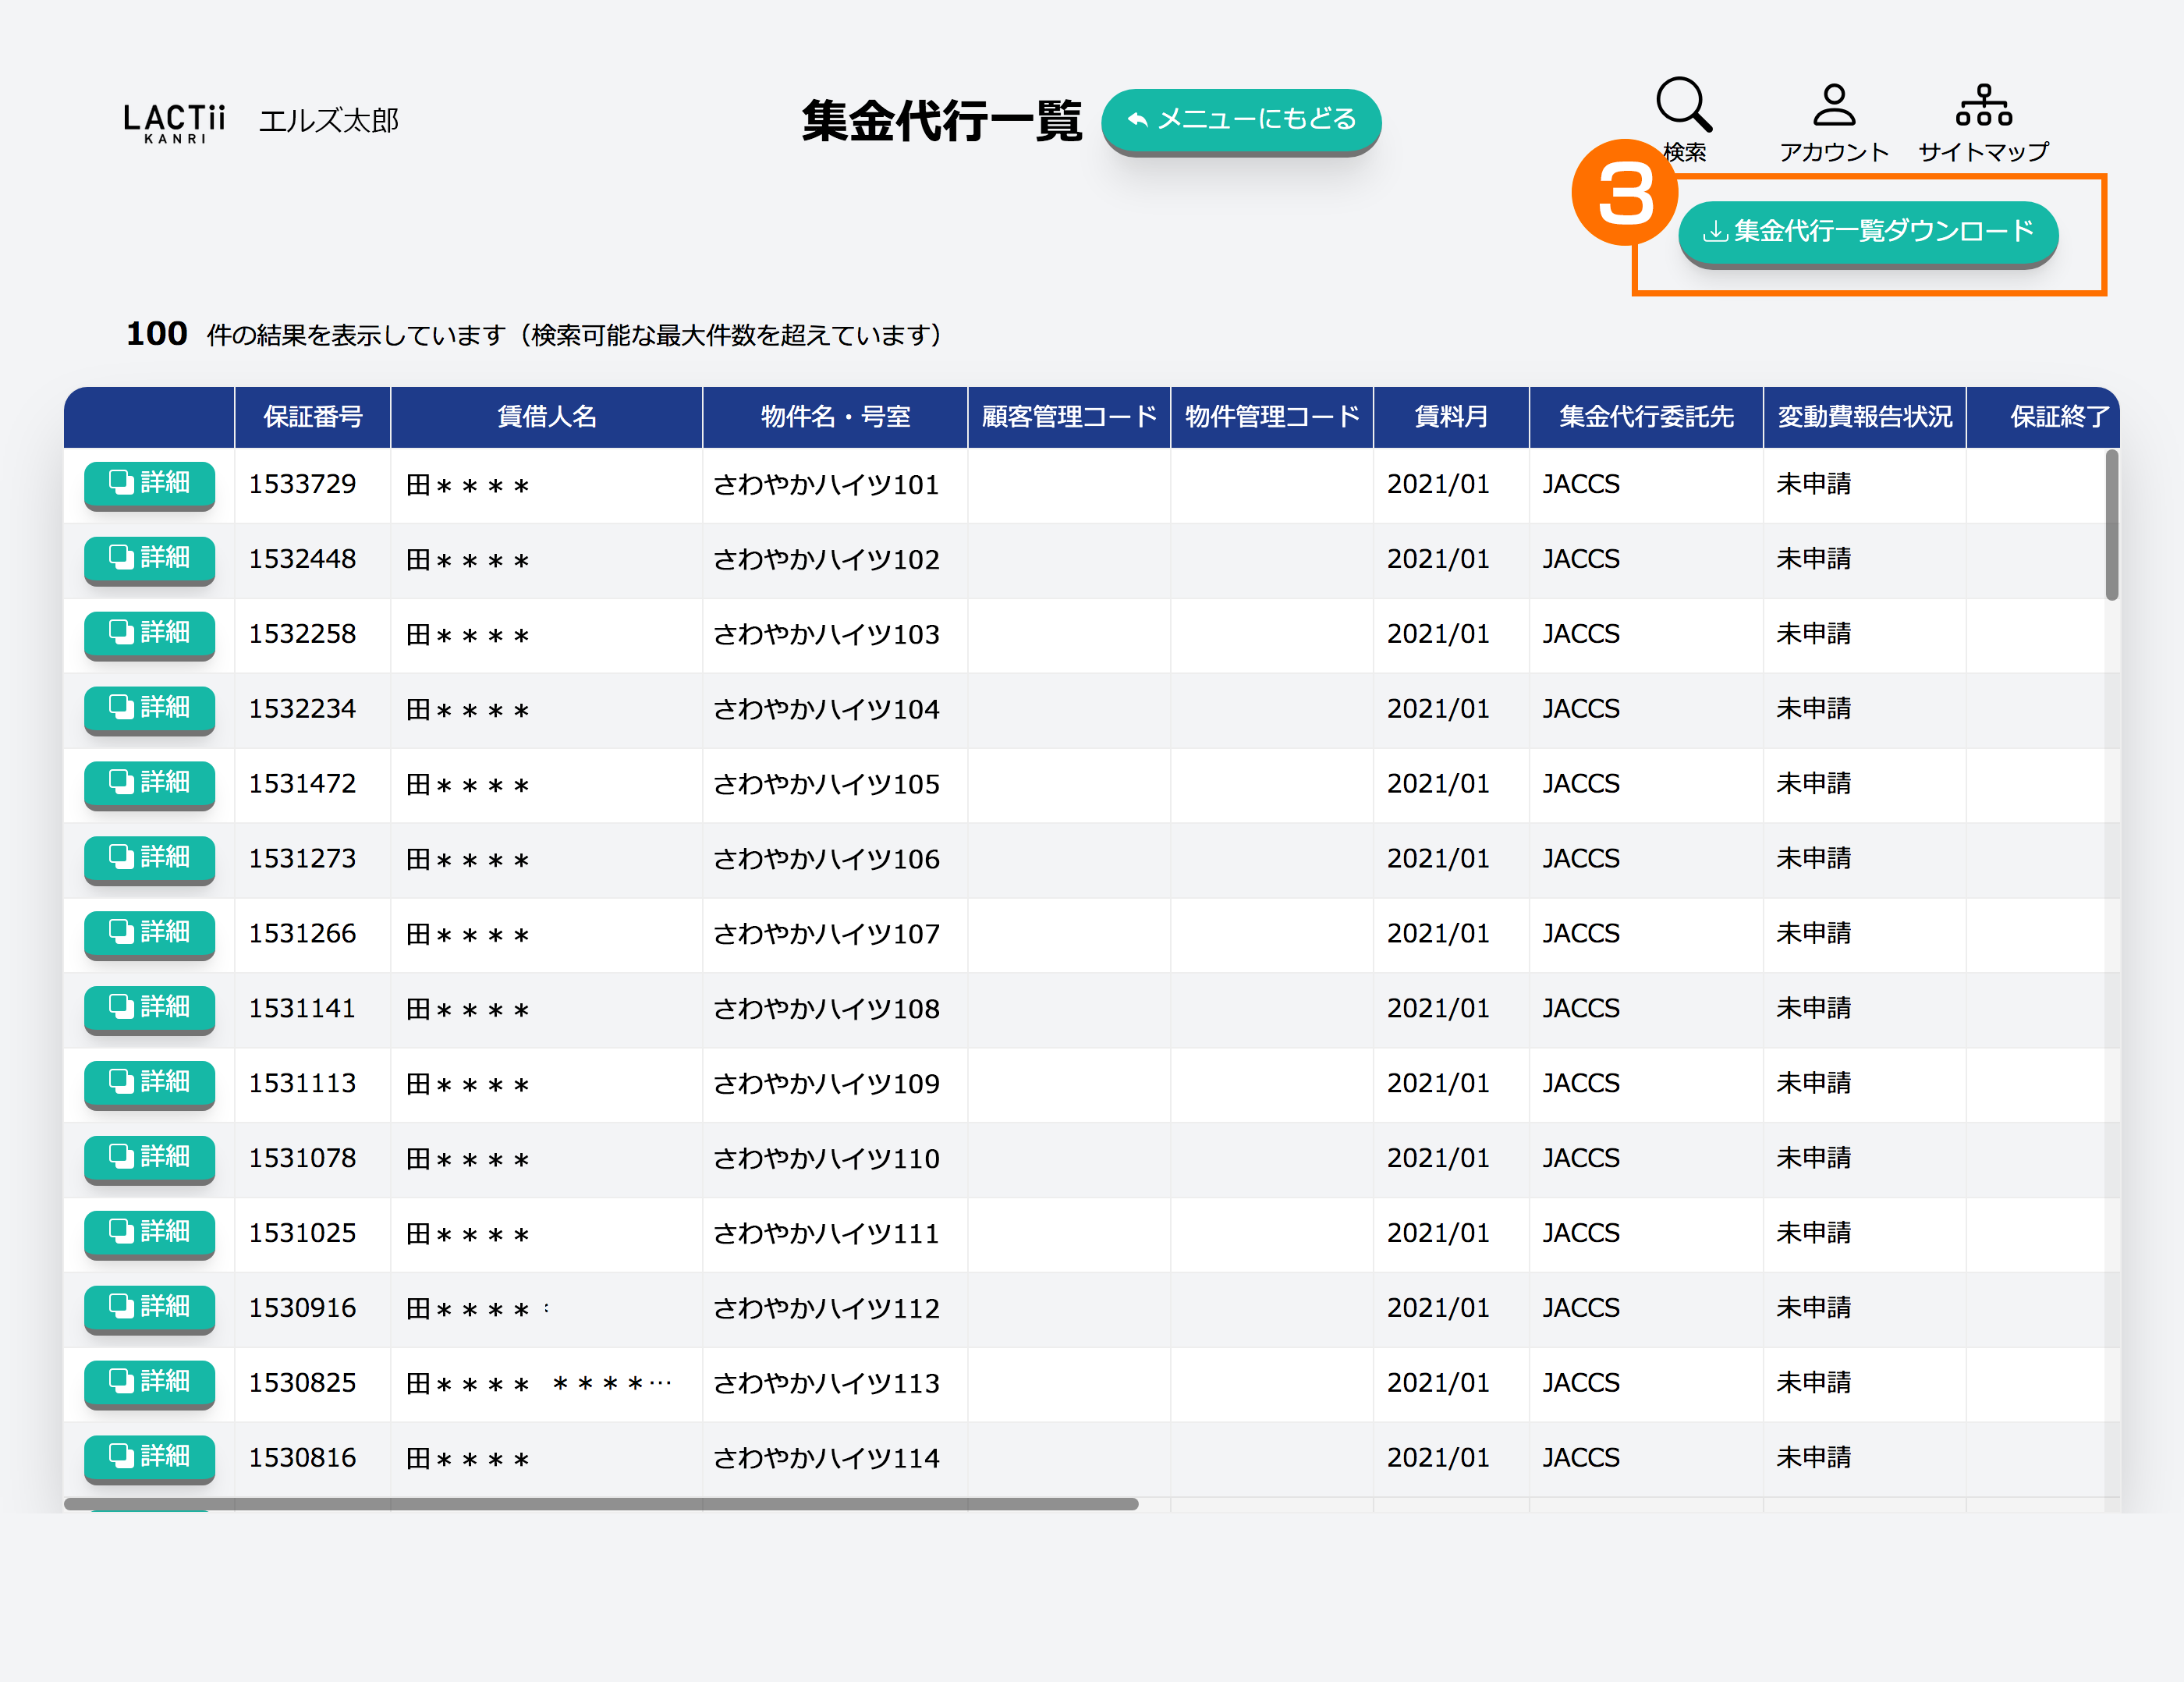Open 詳細 for さわやかハイツ105 row
Viewport: 2184px width, 1682px height.
[150, 783]
